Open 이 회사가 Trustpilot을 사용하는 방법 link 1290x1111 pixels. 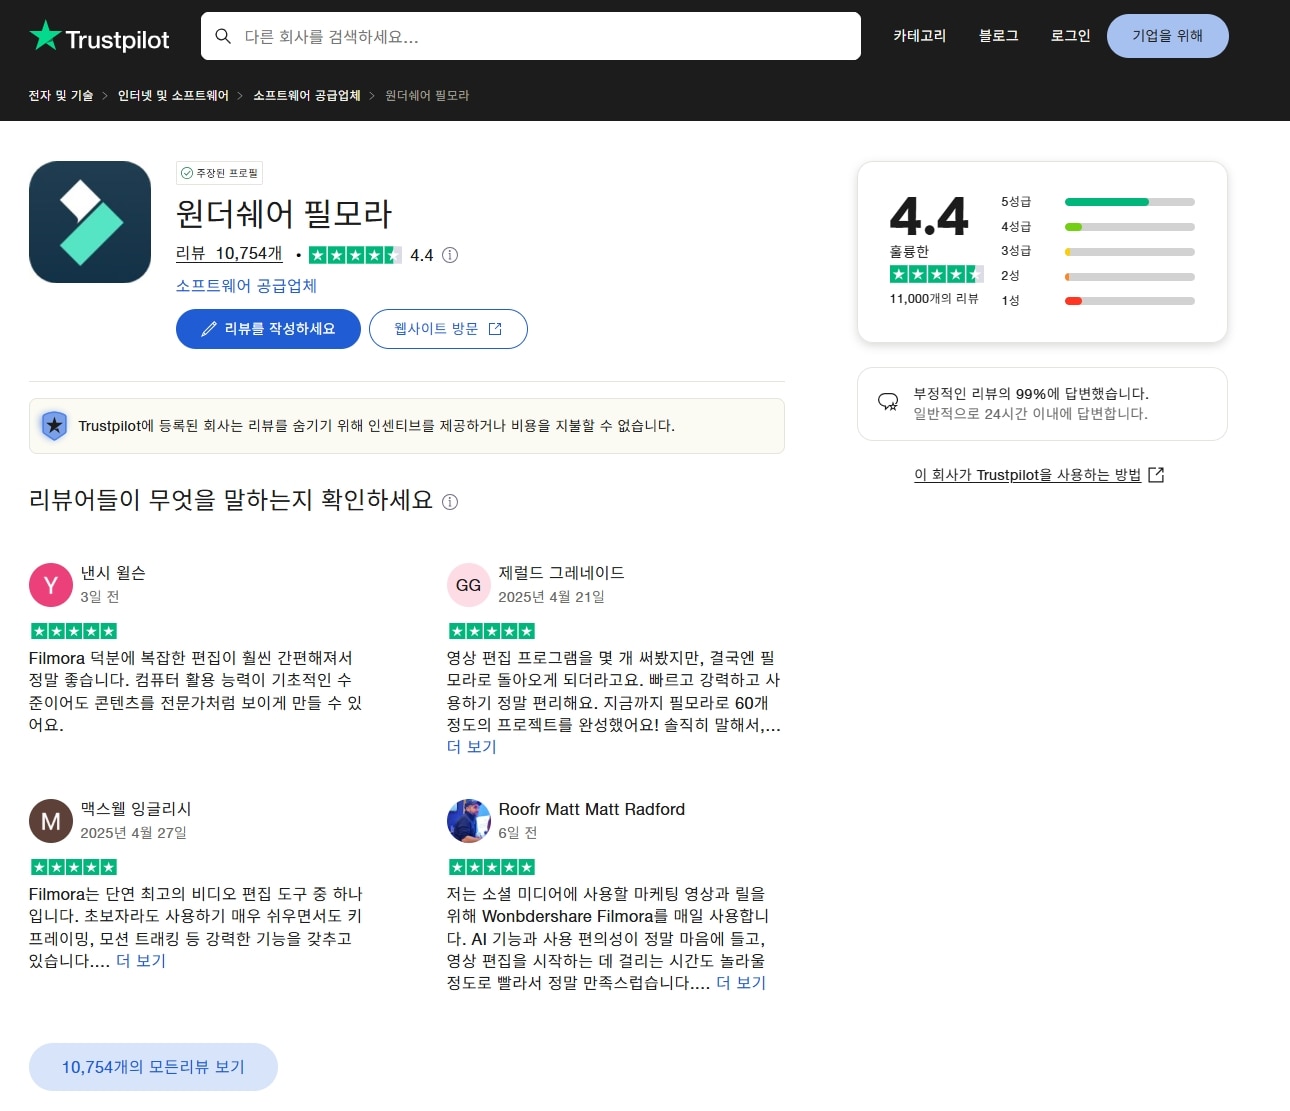[x=1027, y=475]
